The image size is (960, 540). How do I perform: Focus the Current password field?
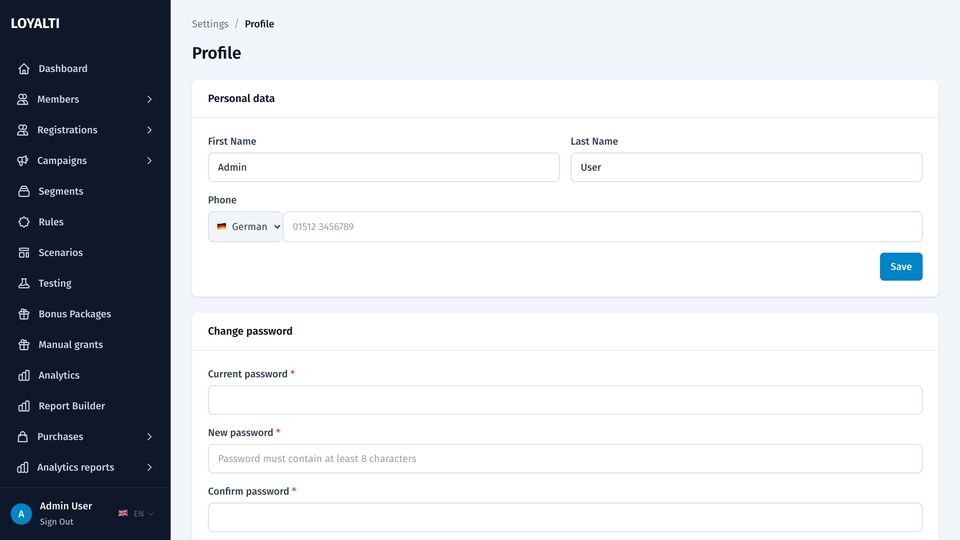565,400
